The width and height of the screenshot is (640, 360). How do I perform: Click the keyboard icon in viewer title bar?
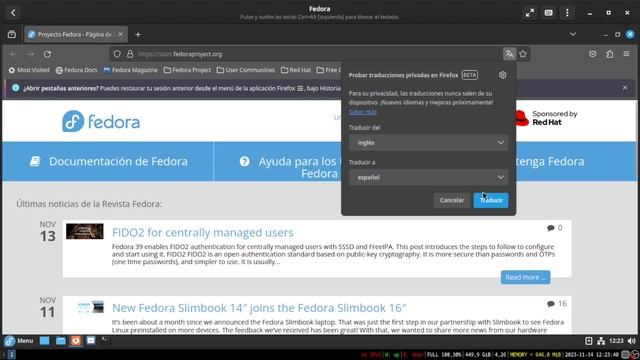pyautogui.click(x=549, y=13)
